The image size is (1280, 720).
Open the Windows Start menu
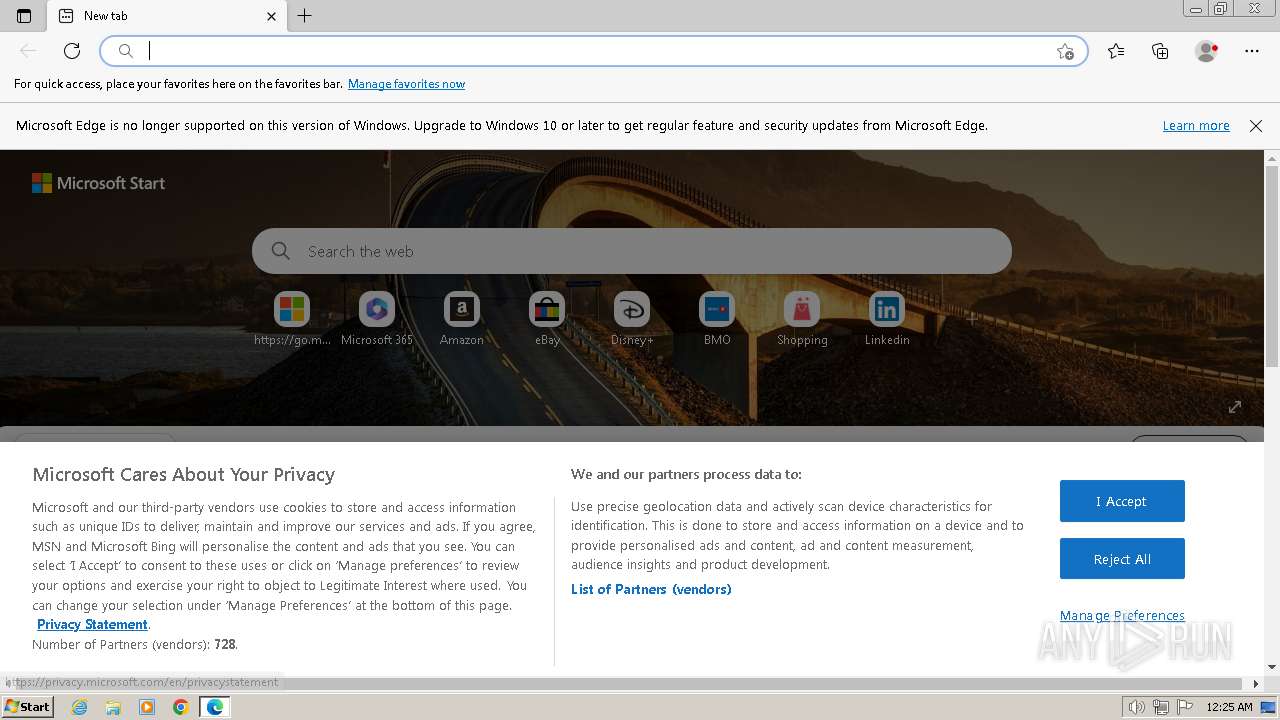27,707
